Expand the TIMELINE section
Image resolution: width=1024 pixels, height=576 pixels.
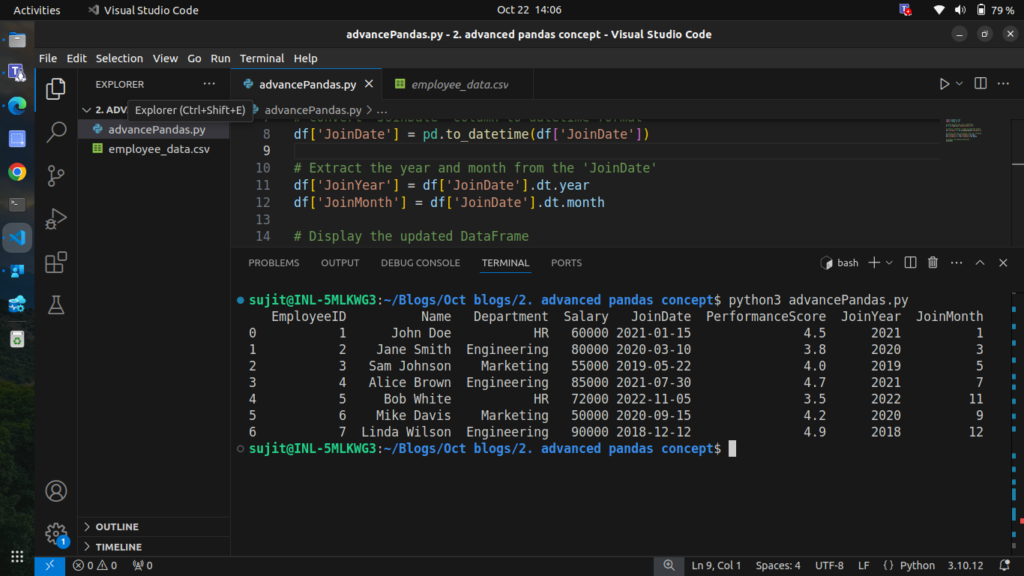118,547
